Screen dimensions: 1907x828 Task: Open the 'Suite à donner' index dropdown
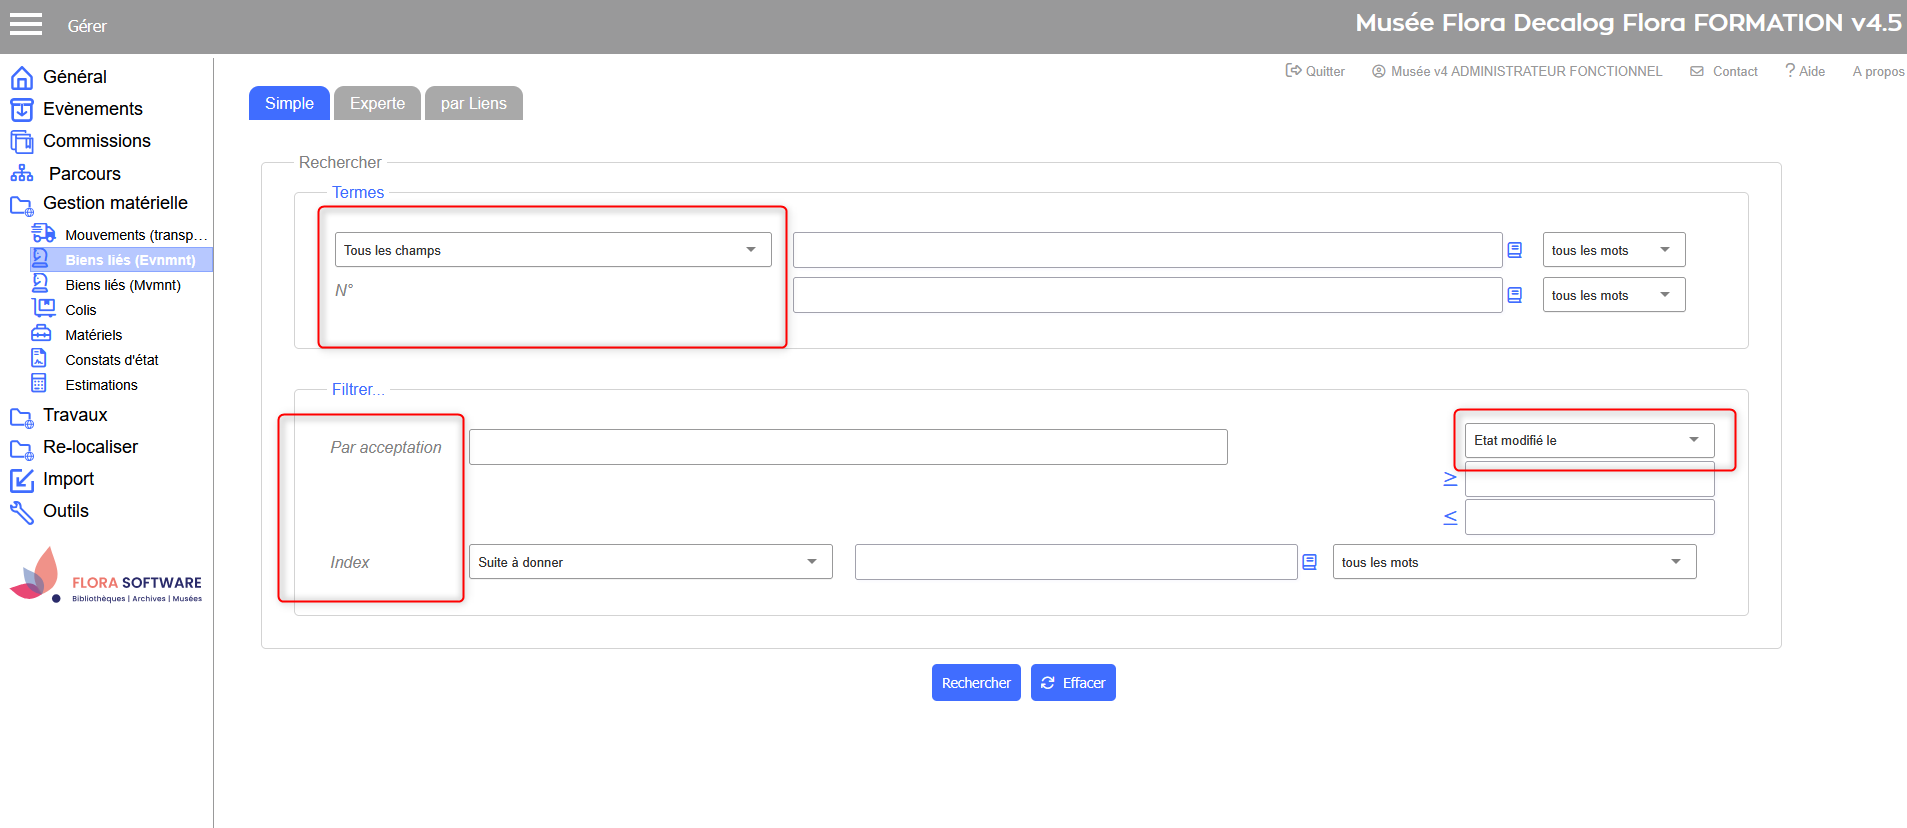point(650,562)
